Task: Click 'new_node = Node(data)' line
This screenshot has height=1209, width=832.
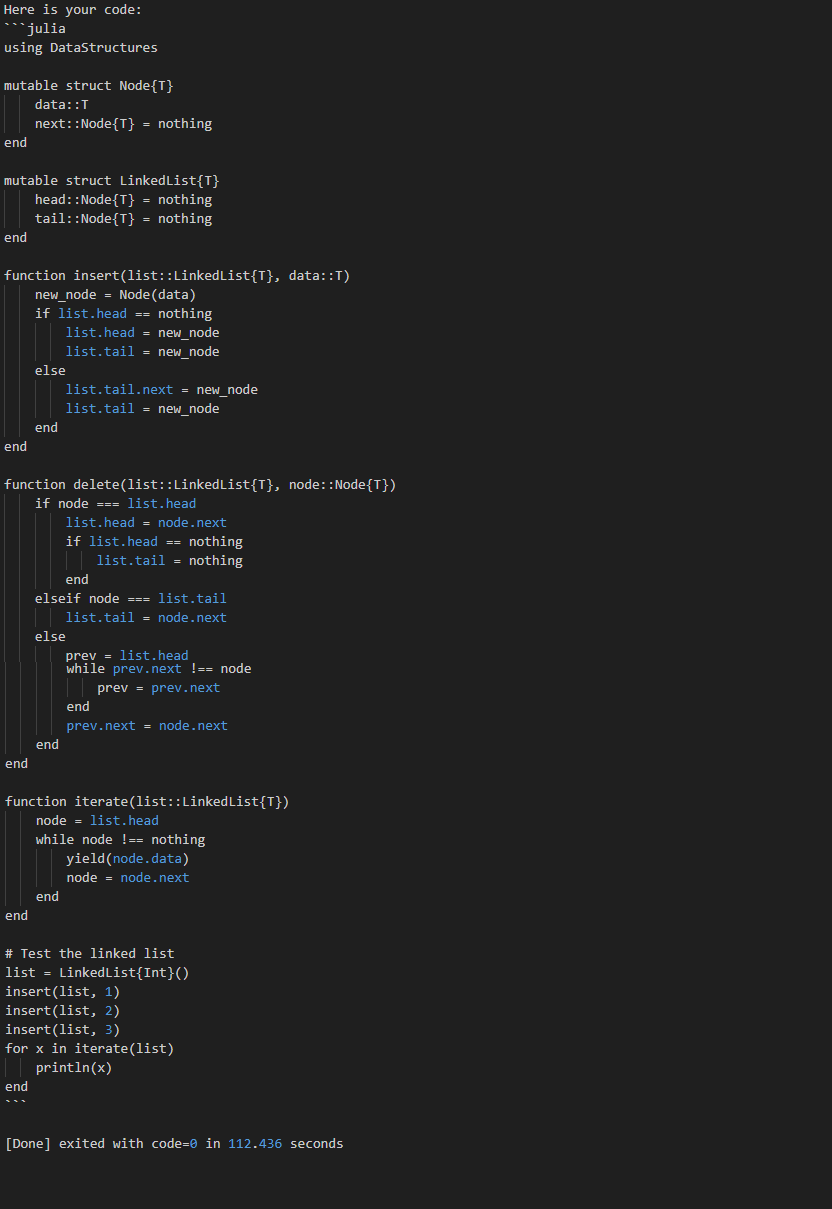Action: [x=116, y=295]
